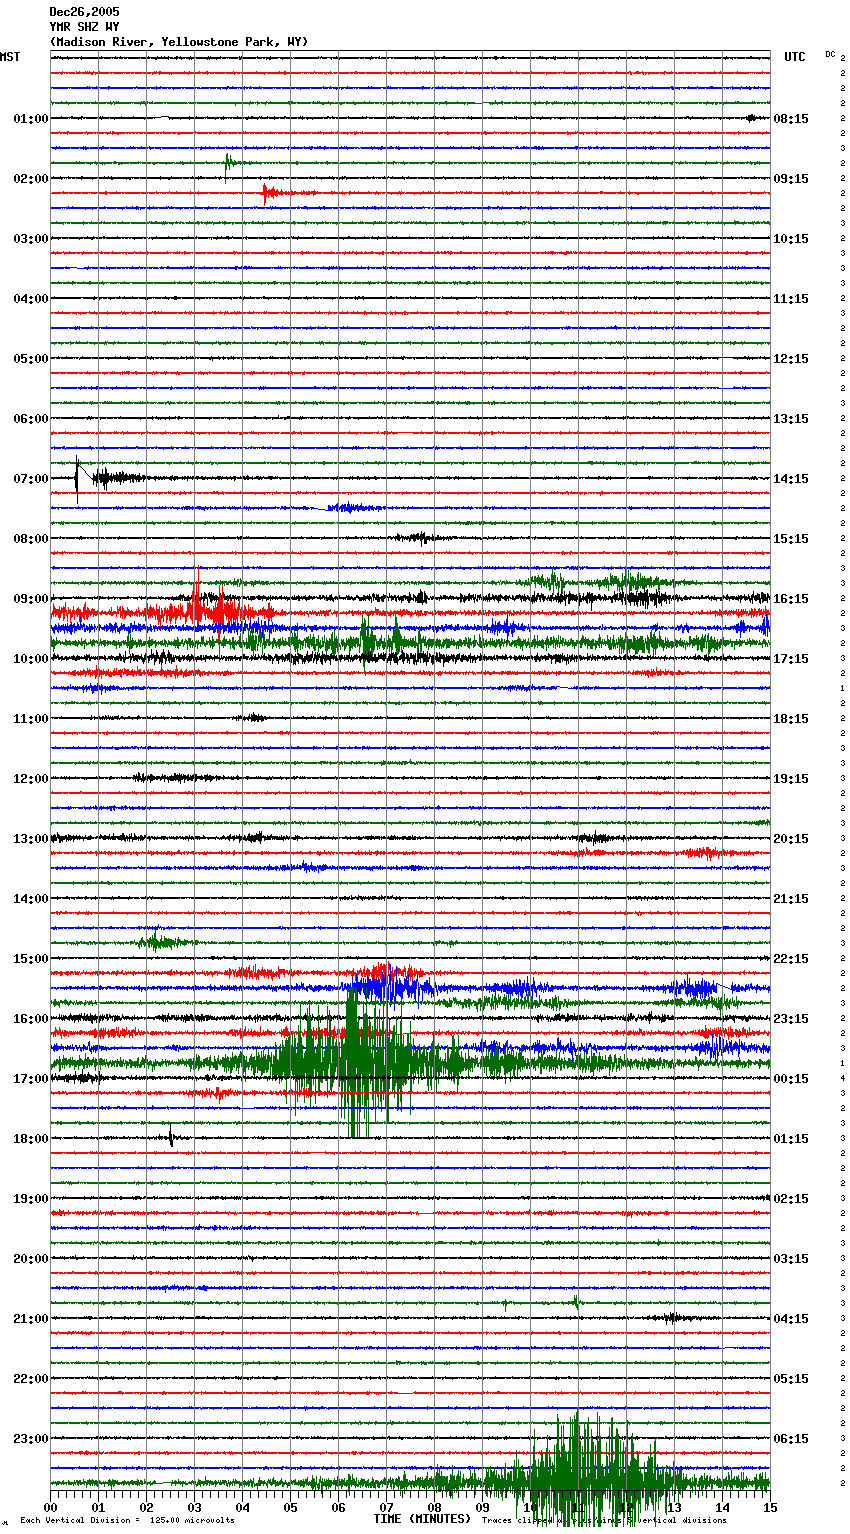Viewport: 850px width, 1534px height.
Task: Click the 01:15 UTC time label
Action: coord(791,1139)
